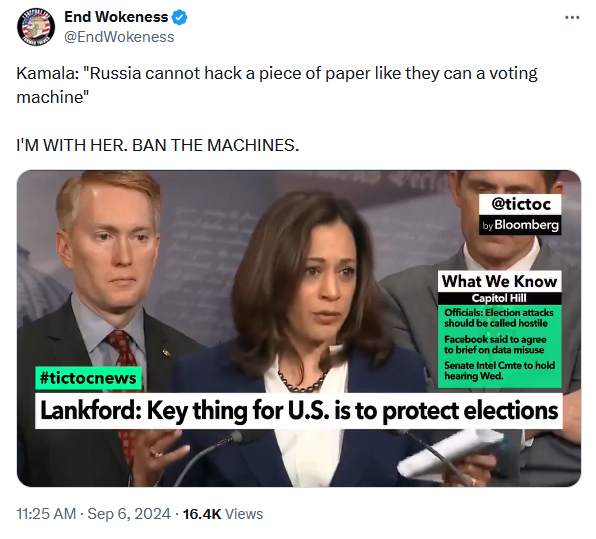
Task: Play the embedded Kamala video
Action: coord(299,328)
